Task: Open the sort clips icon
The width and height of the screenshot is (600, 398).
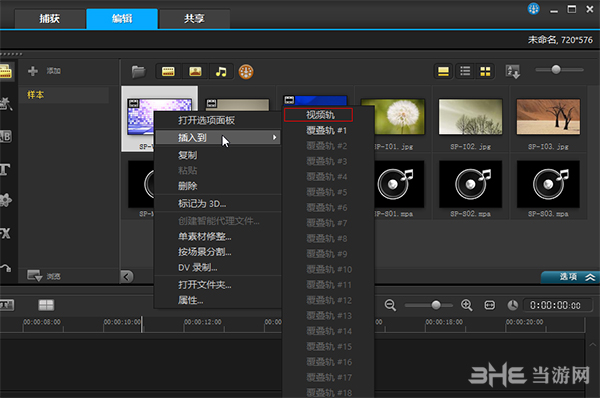Action: tap(513, 72)
